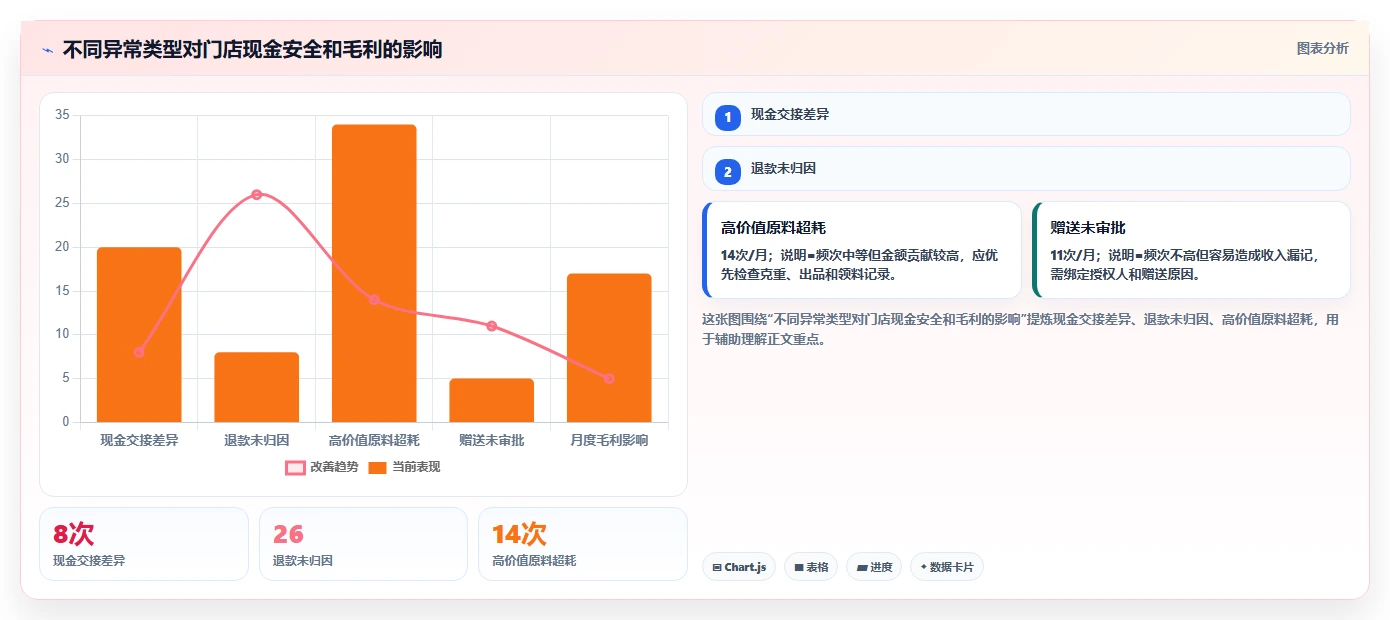Click the x-axis label 现金交接差异

pos(139,440)
